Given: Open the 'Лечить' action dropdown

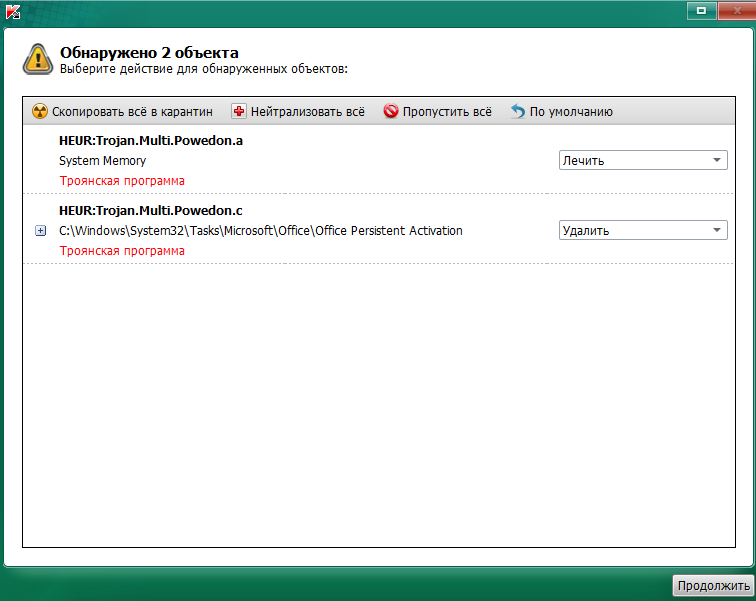Looking at the screenshot, I should pyautogui.click(x=643, y=160).
